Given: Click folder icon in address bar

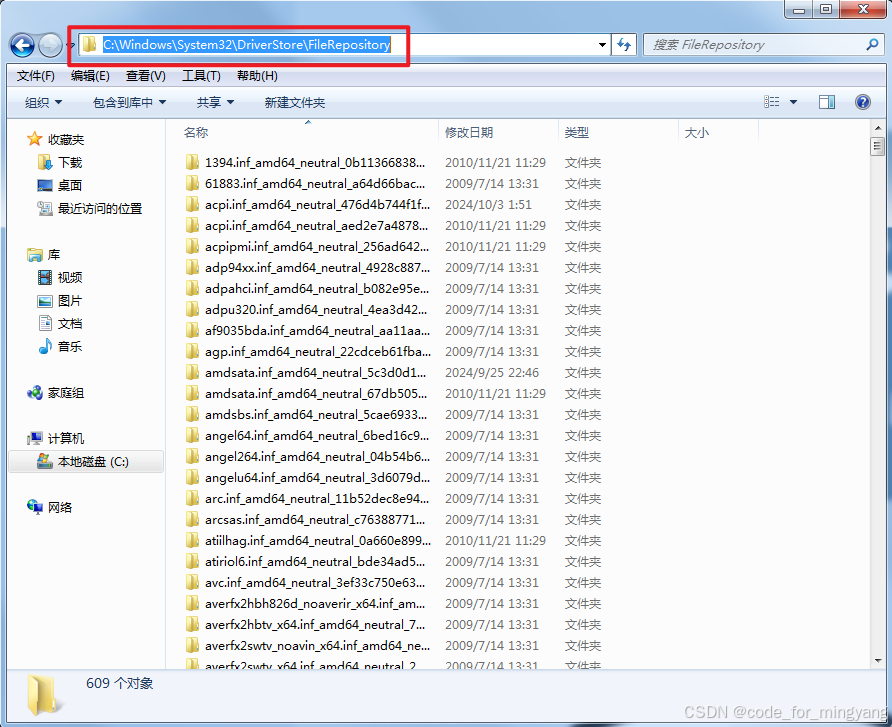Looking at the screenshot, I should coord(89,44).
